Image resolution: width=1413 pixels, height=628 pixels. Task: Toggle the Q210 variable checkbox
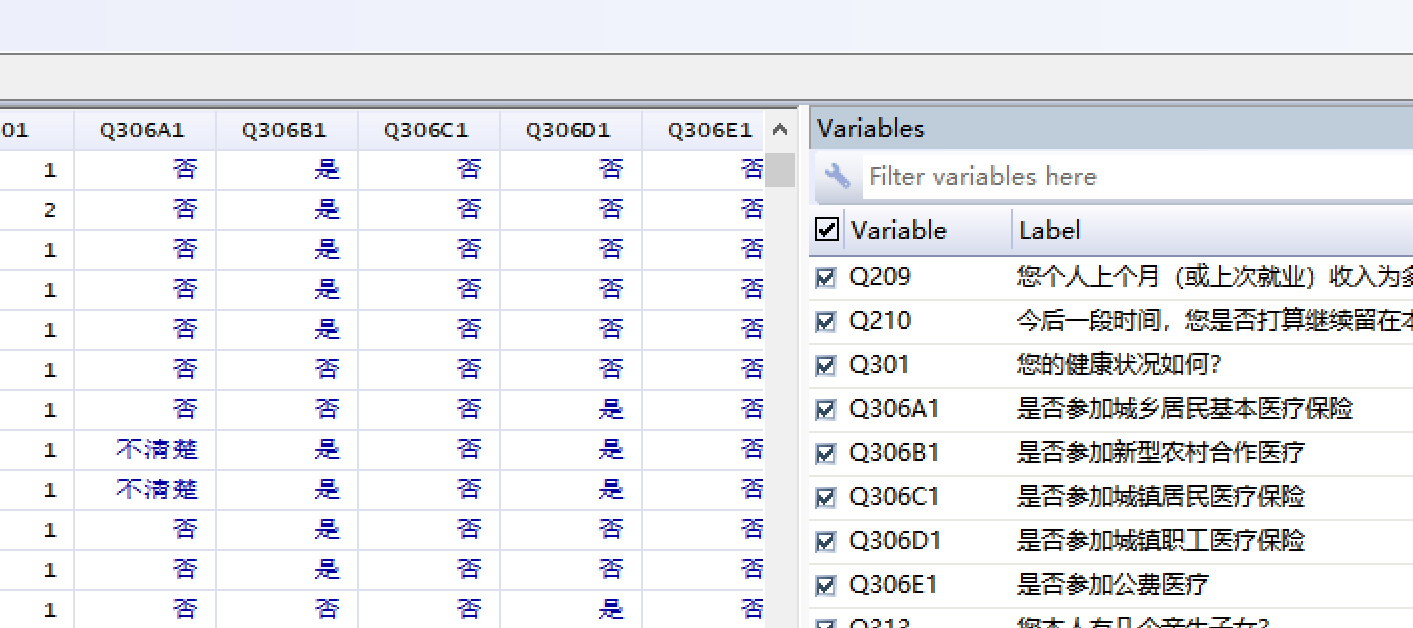pos(826,321)
